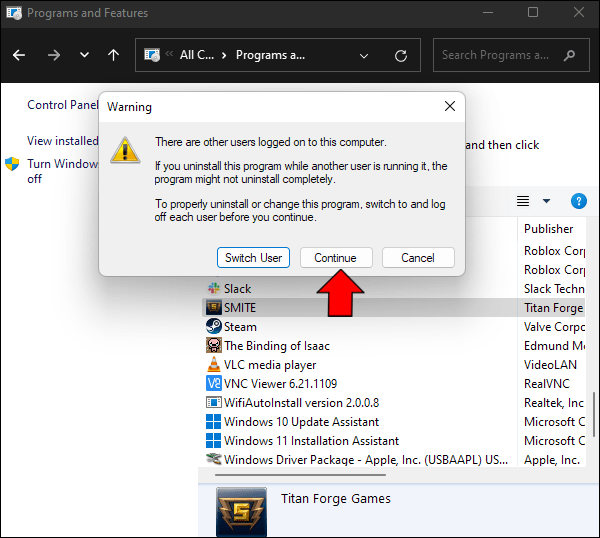Go back using the back arrow
Image resolution: width=600 pixels, height=538 pixels.
tap(19, 55)
